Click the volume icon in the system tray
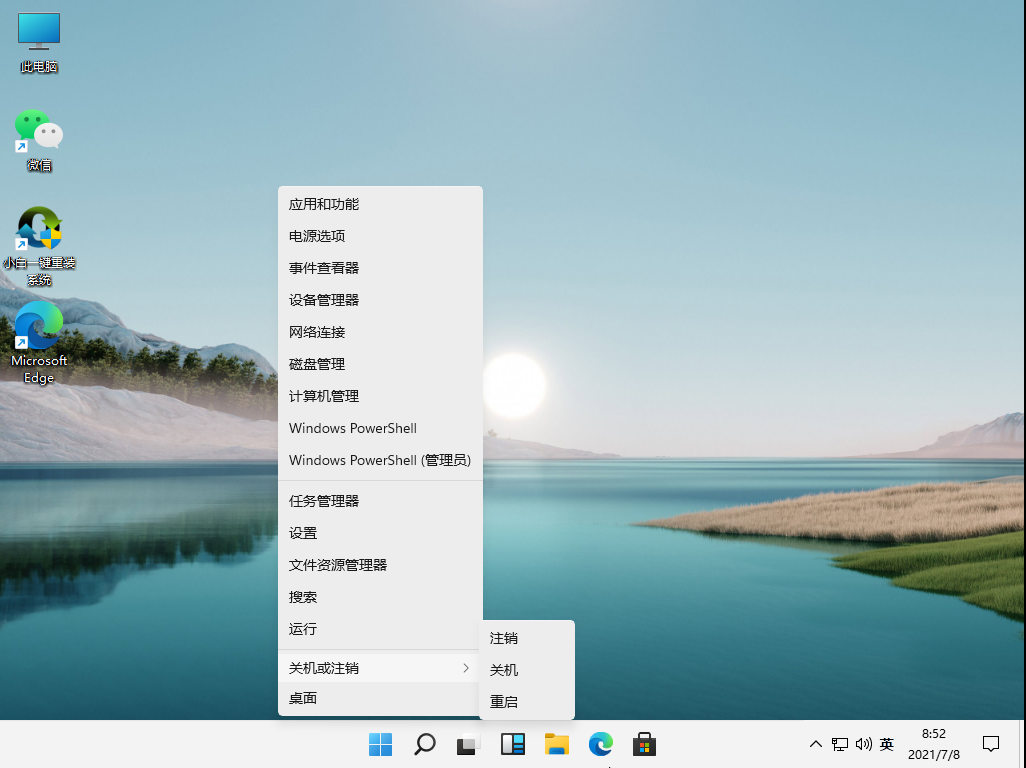The width and height of the screenshot is (1026, 768). point(863,744)
